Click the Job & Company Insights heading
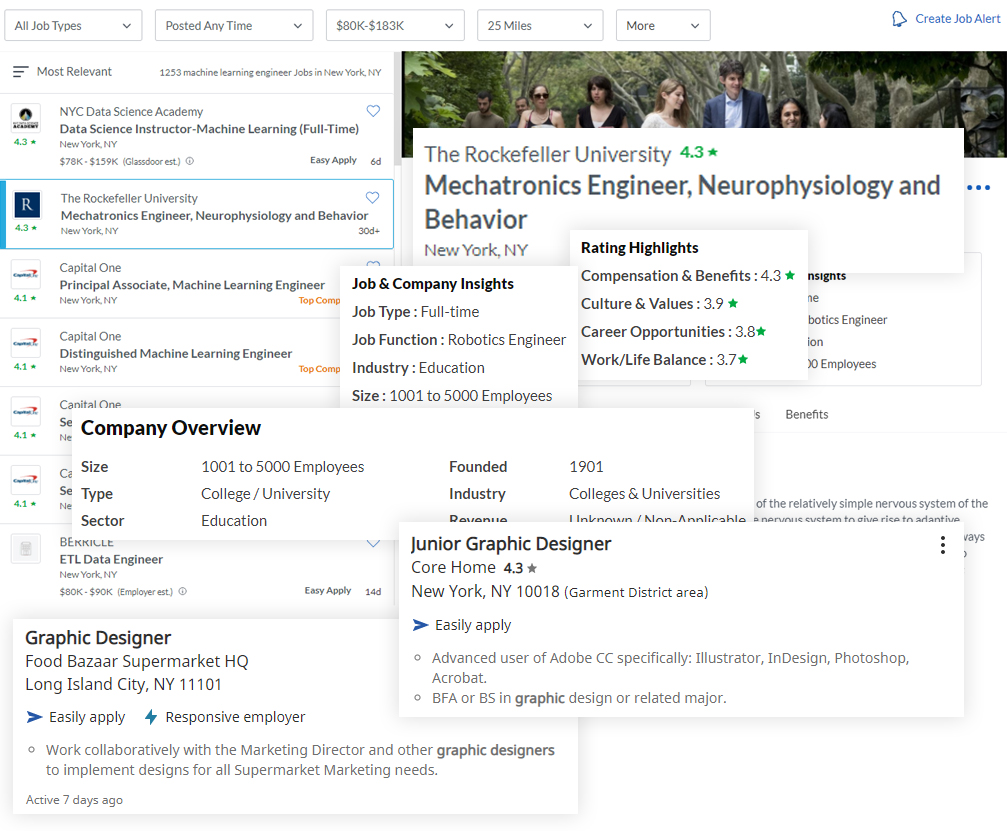 433,284
